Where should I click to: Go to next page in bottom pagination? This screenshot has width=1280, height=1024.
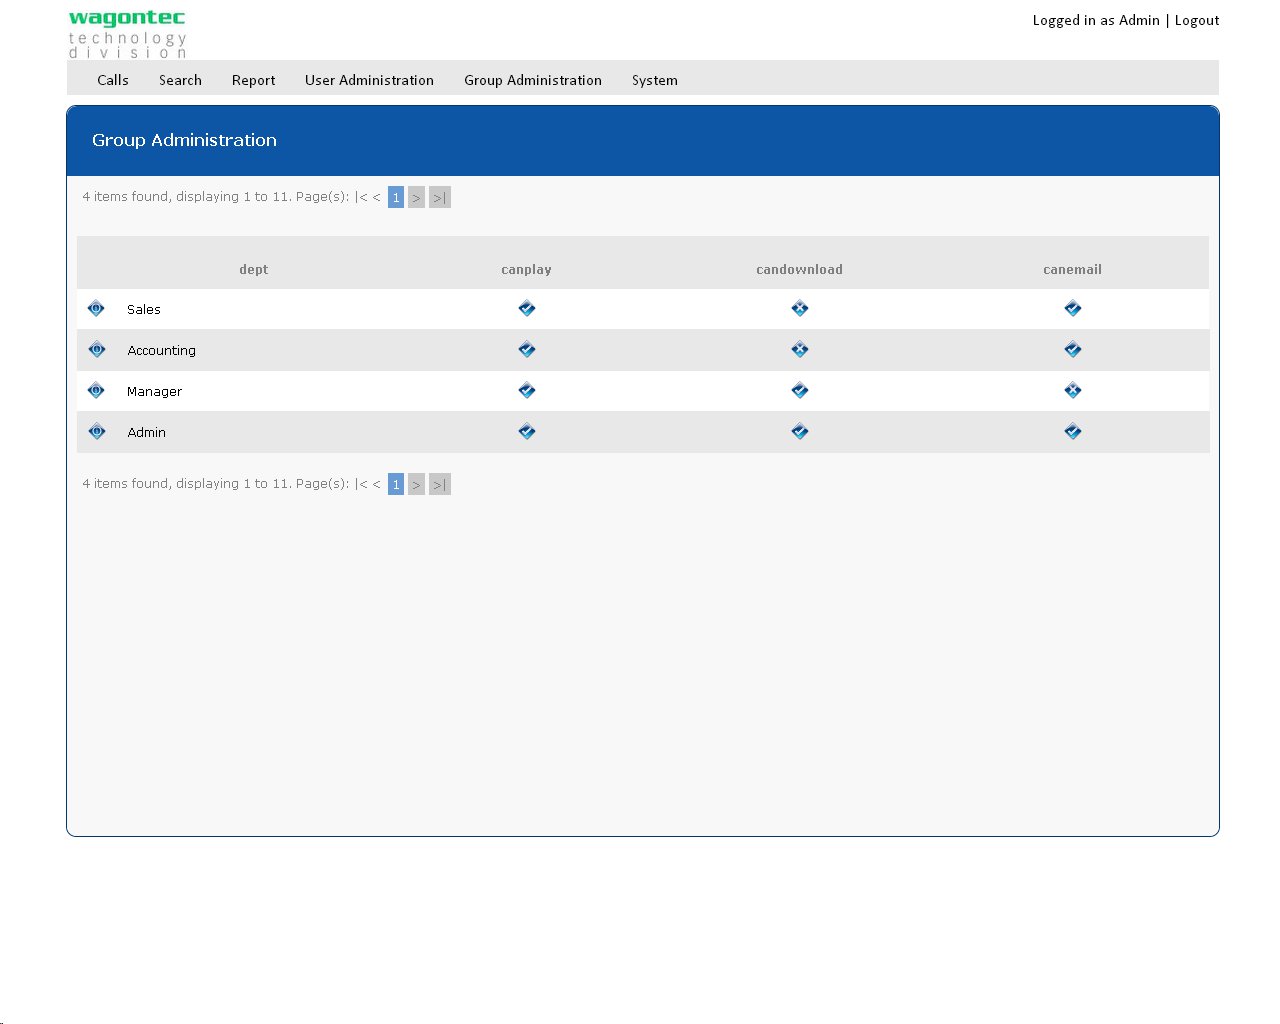pyautogui.click(x=416, y=484)
